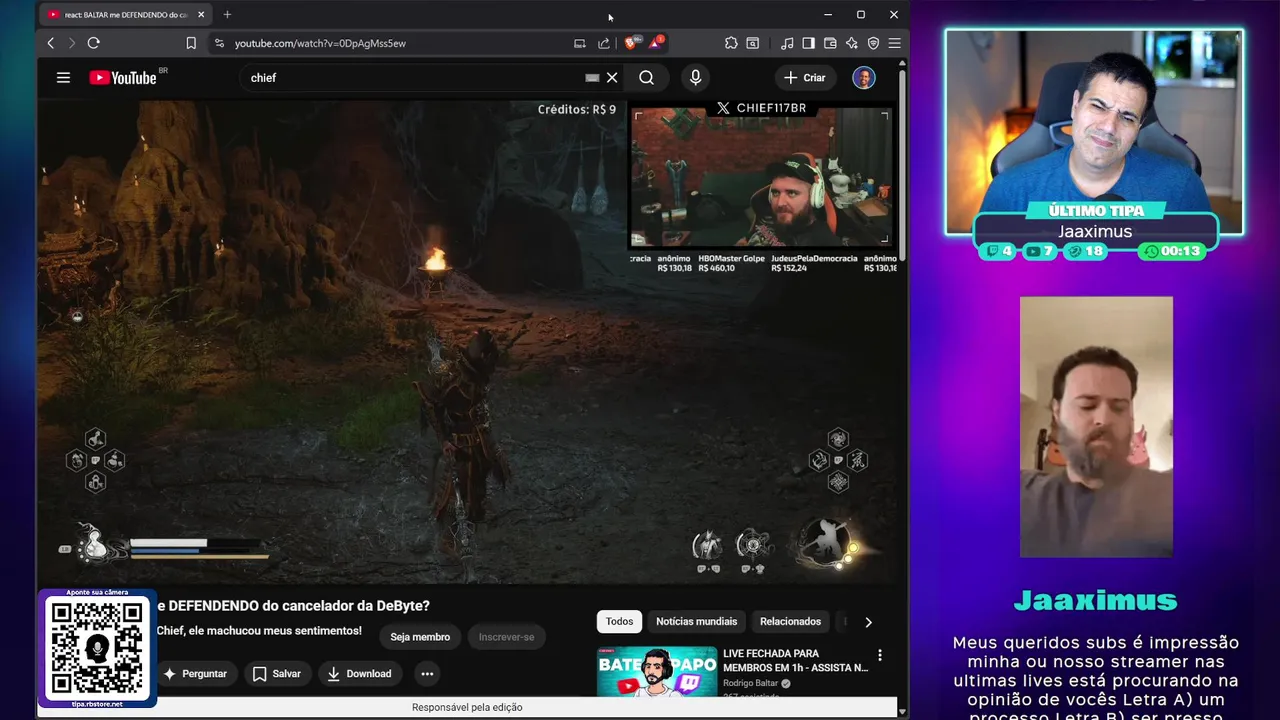Viewport: 1280px width, 720px height.
Task: Click the browser Forward arrow
Action: 71,43
